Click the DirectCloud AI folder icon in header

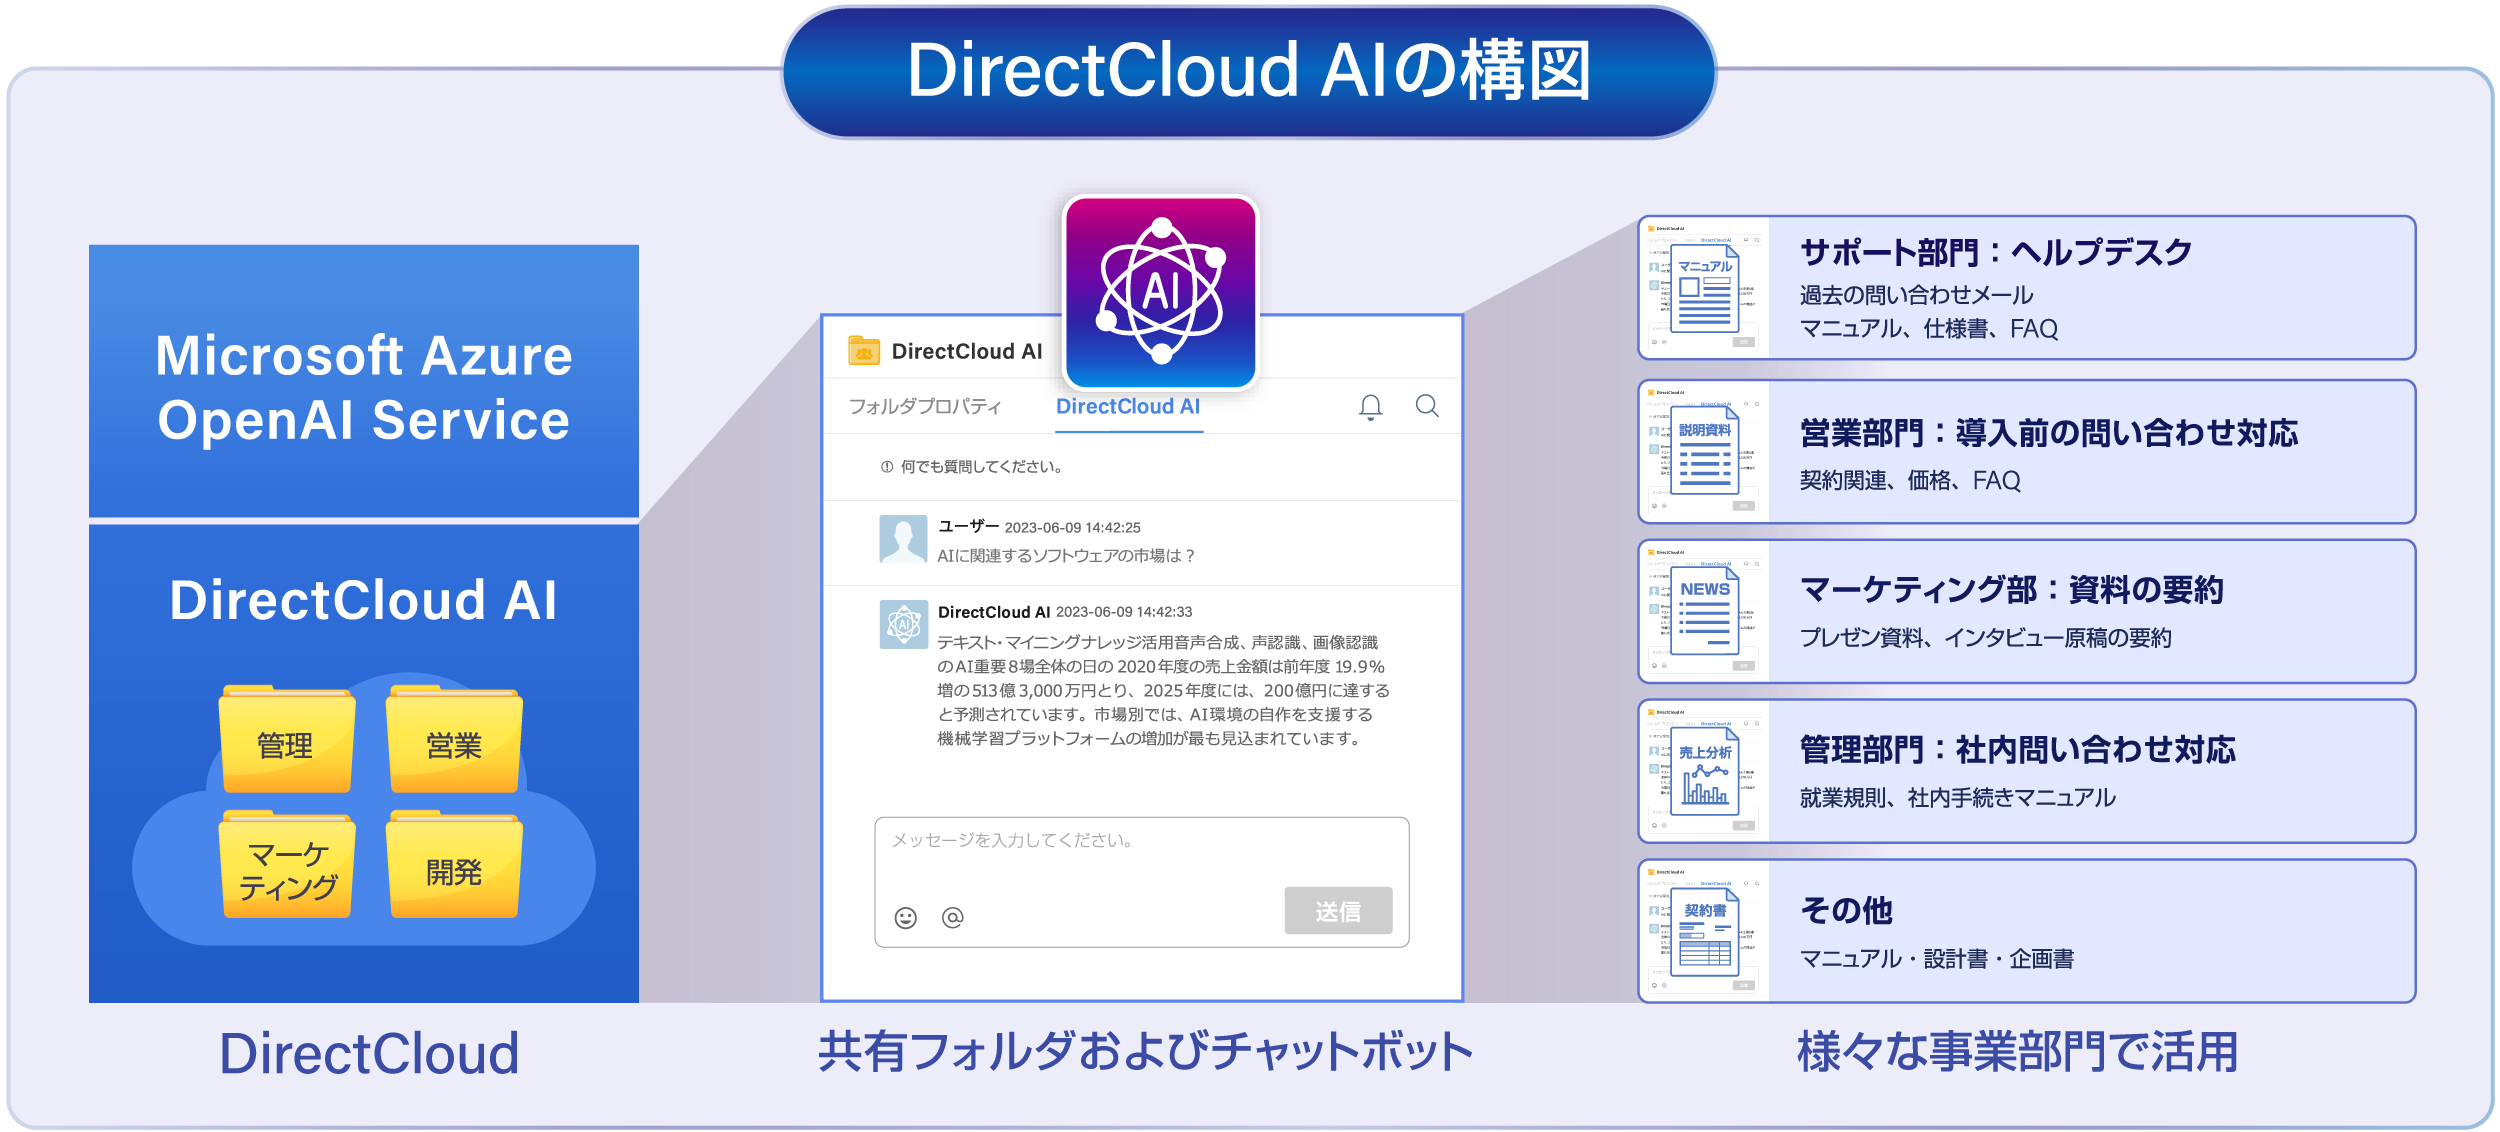863,350
